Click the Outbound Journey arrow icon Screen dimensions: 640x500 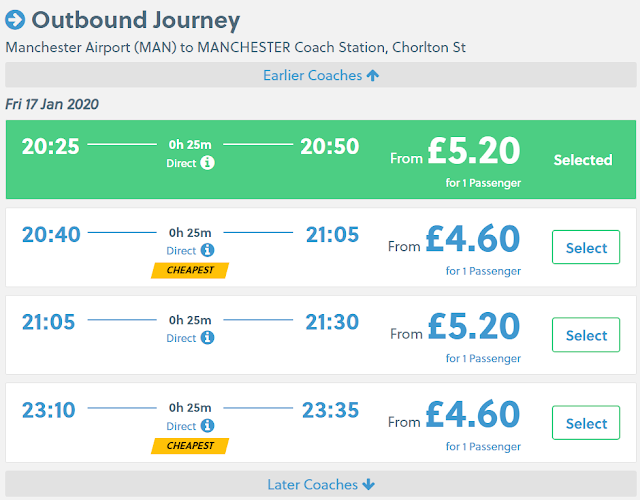[15, 19]
